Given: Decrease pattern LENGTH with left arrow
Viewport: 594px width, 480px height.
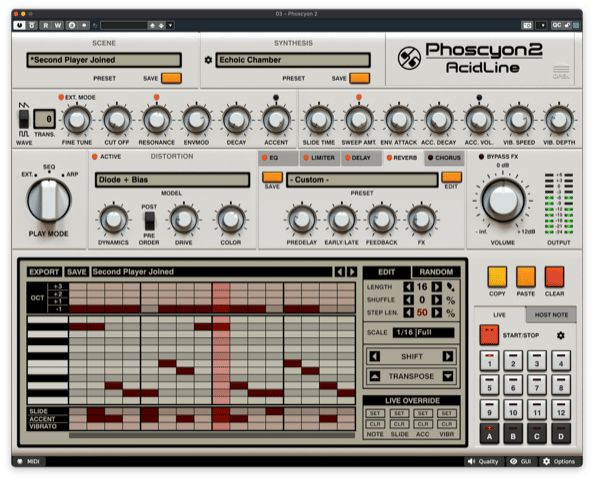Looking at the screenshot, I should click(408, 287).
